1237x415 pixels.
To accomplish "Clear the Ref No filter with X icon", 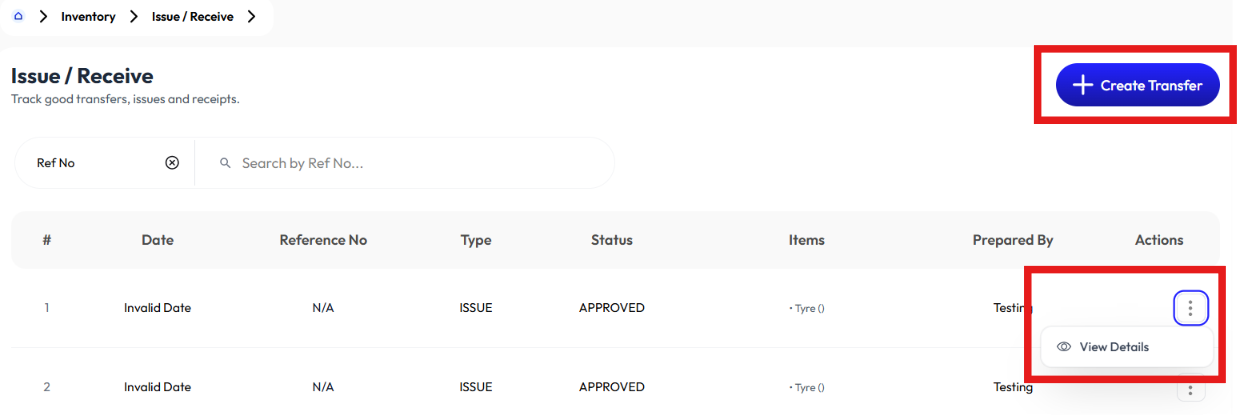I will click(172, 163).
